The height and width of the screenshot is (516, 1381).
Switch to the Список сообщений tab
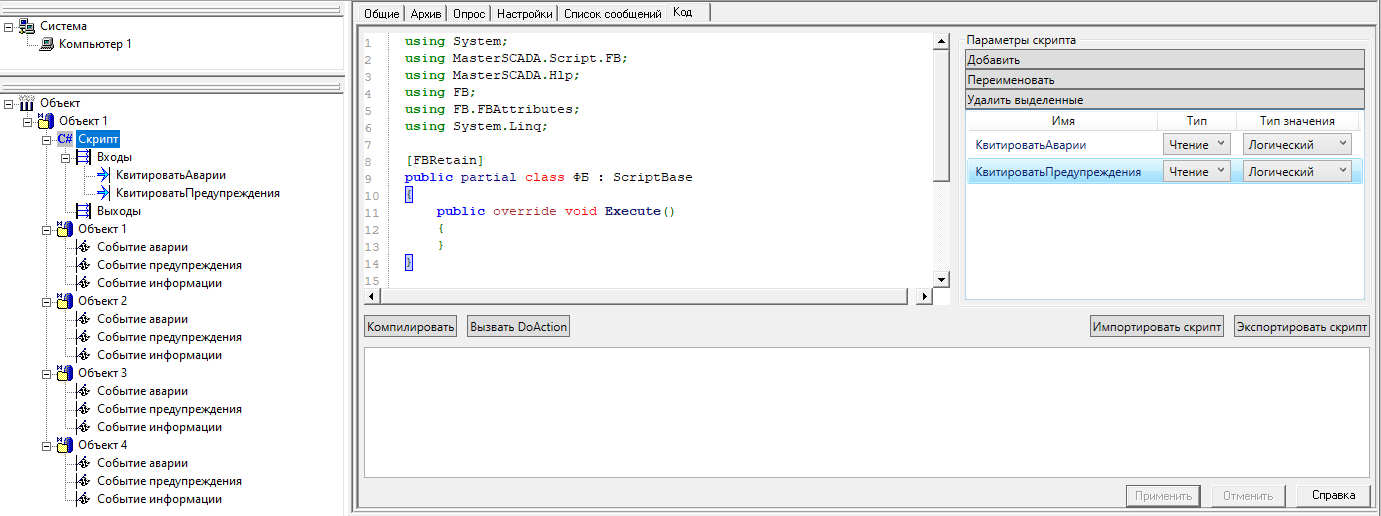[x=612, y=14]
